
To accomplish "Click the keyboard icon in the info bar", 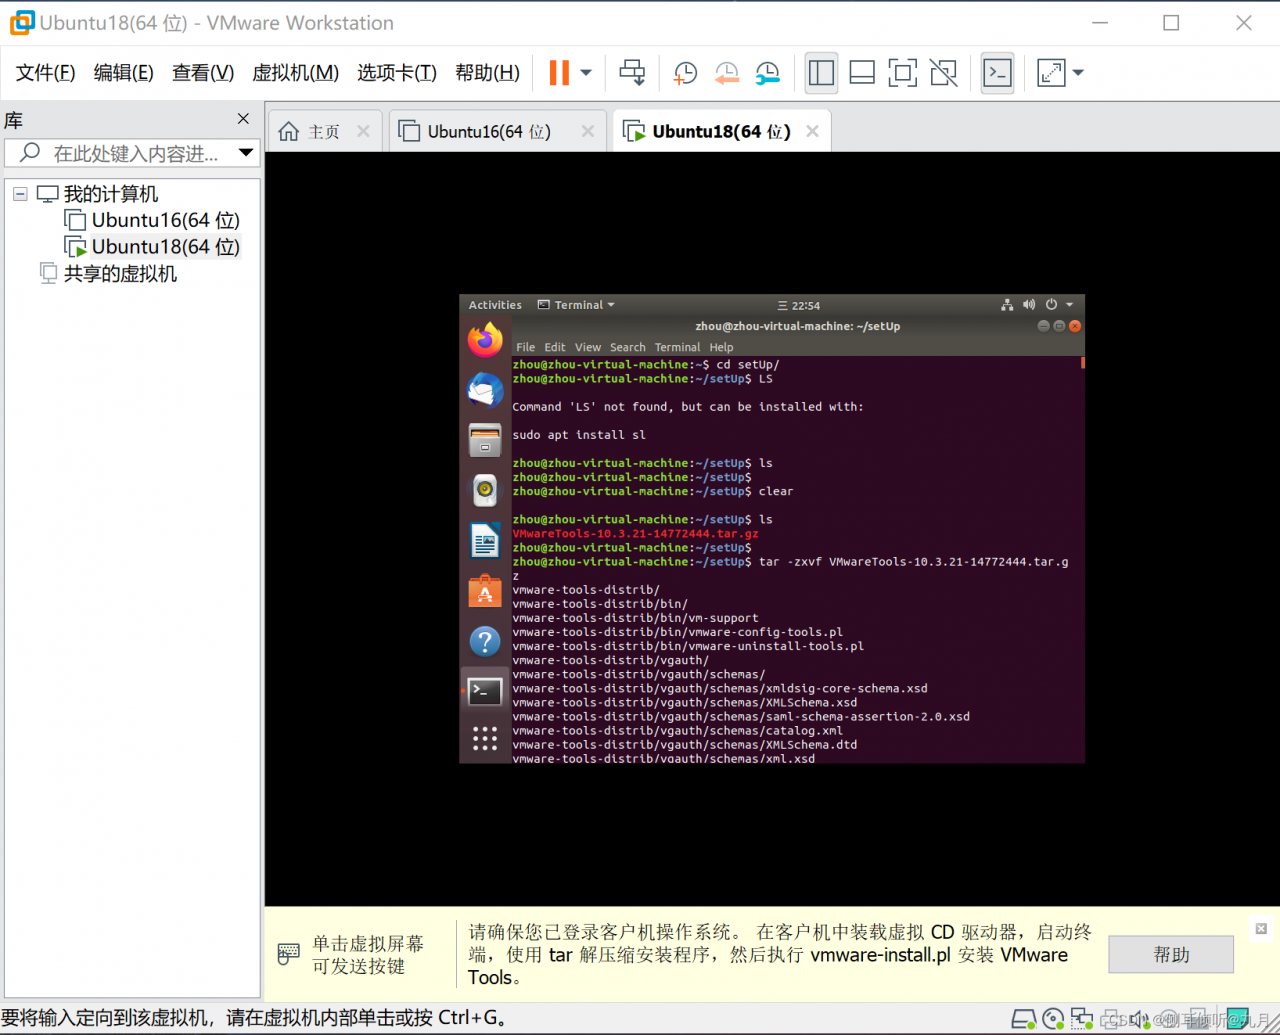I will (x=288, y=954).
